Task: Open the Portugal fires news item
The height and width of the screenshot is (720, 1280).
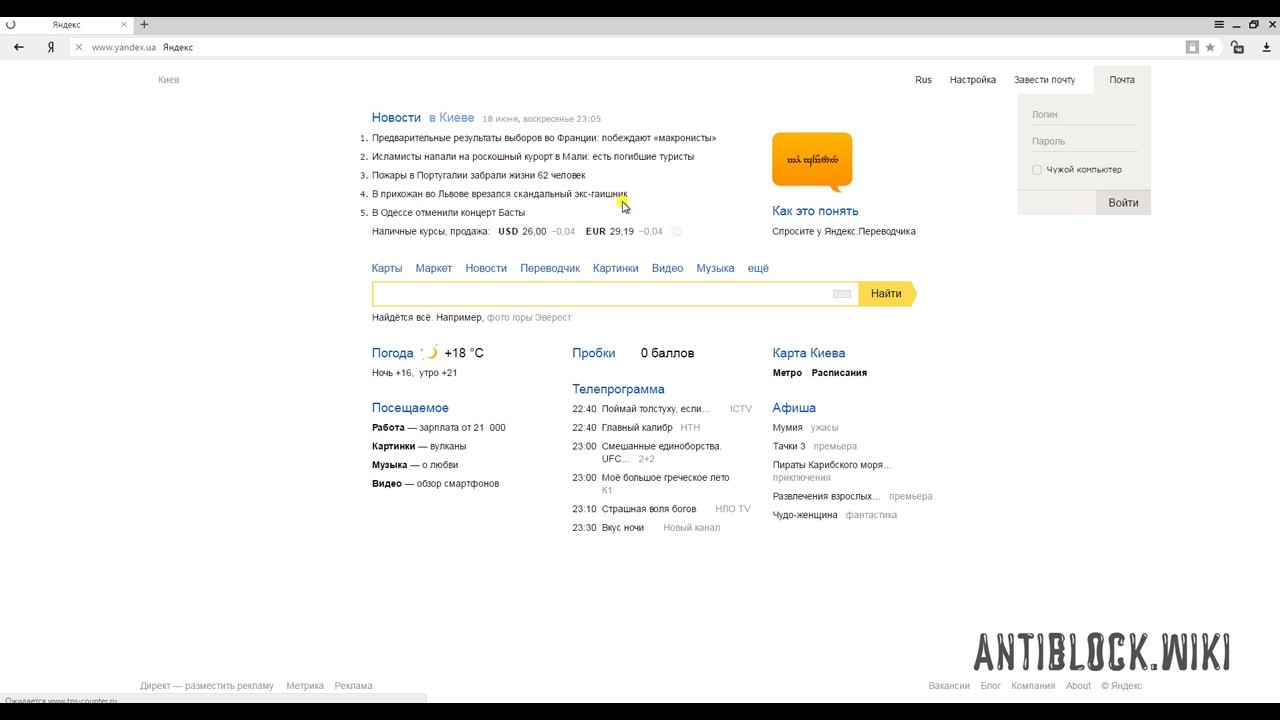Action: pos(479,175)
